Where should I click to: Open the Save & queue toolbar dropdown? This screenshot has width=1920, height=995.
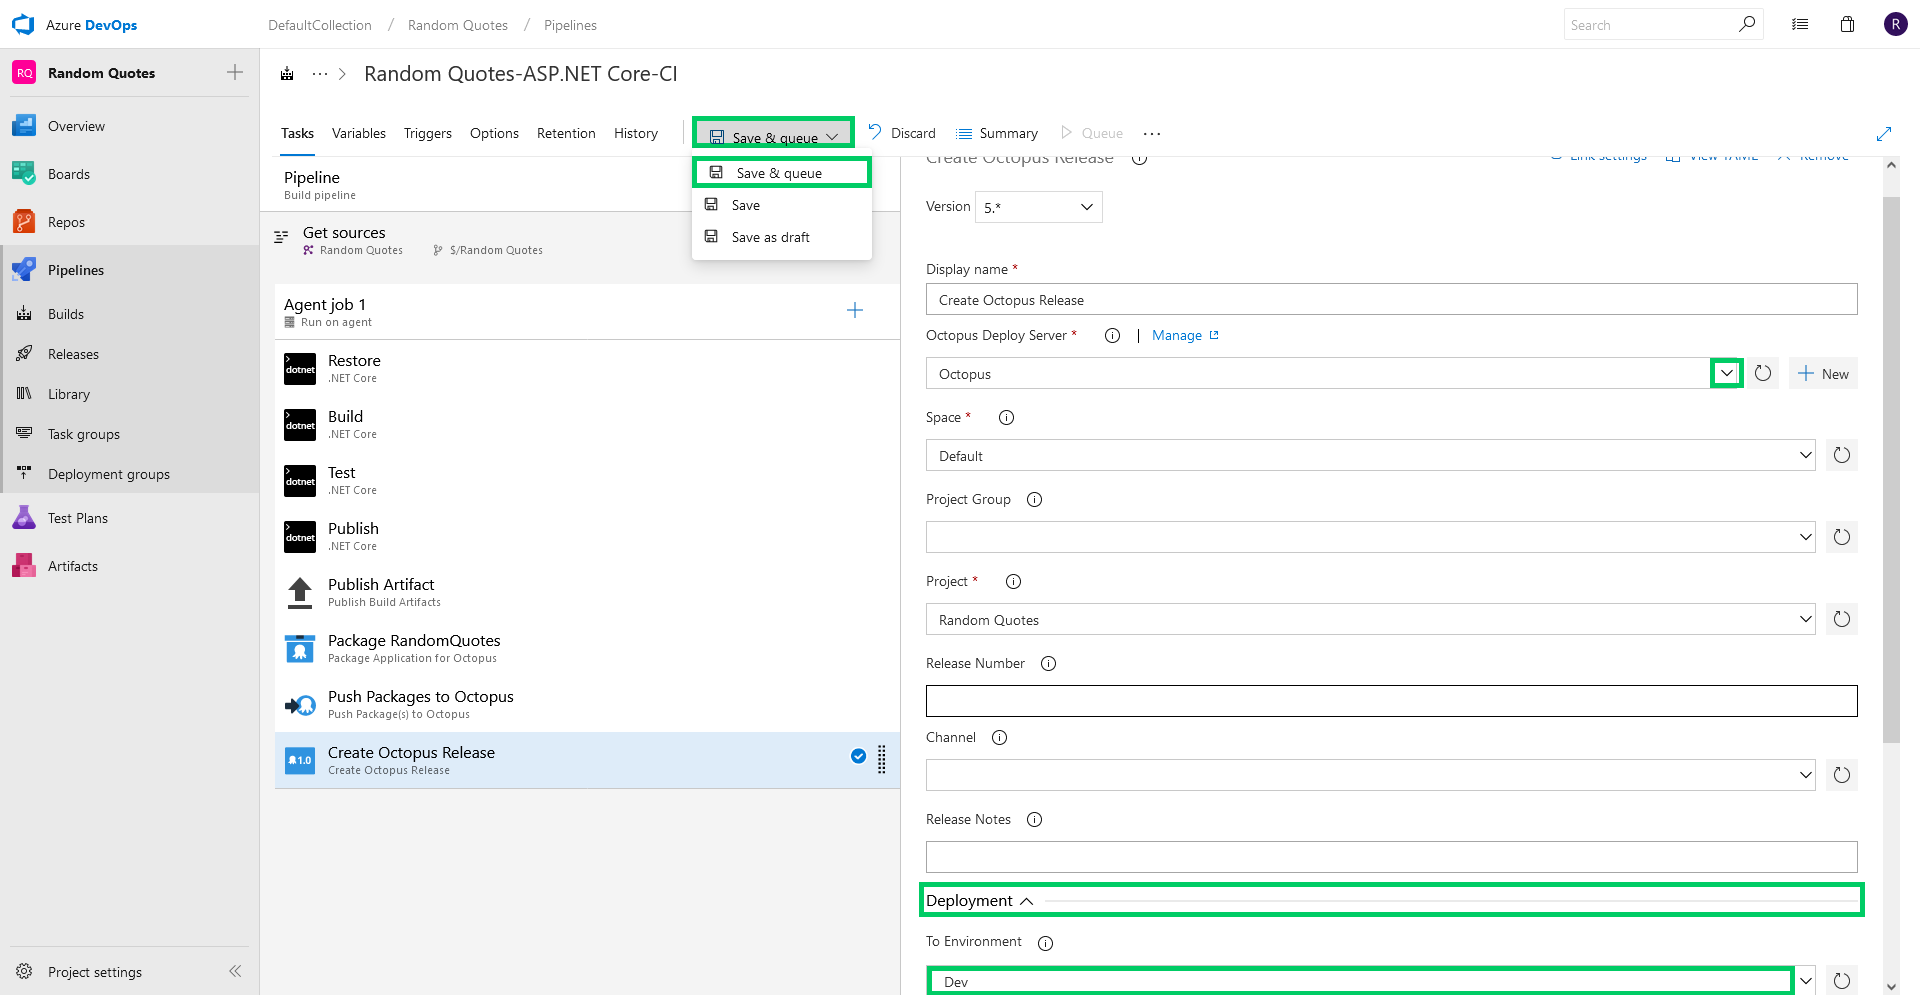(x=774, y=134)
